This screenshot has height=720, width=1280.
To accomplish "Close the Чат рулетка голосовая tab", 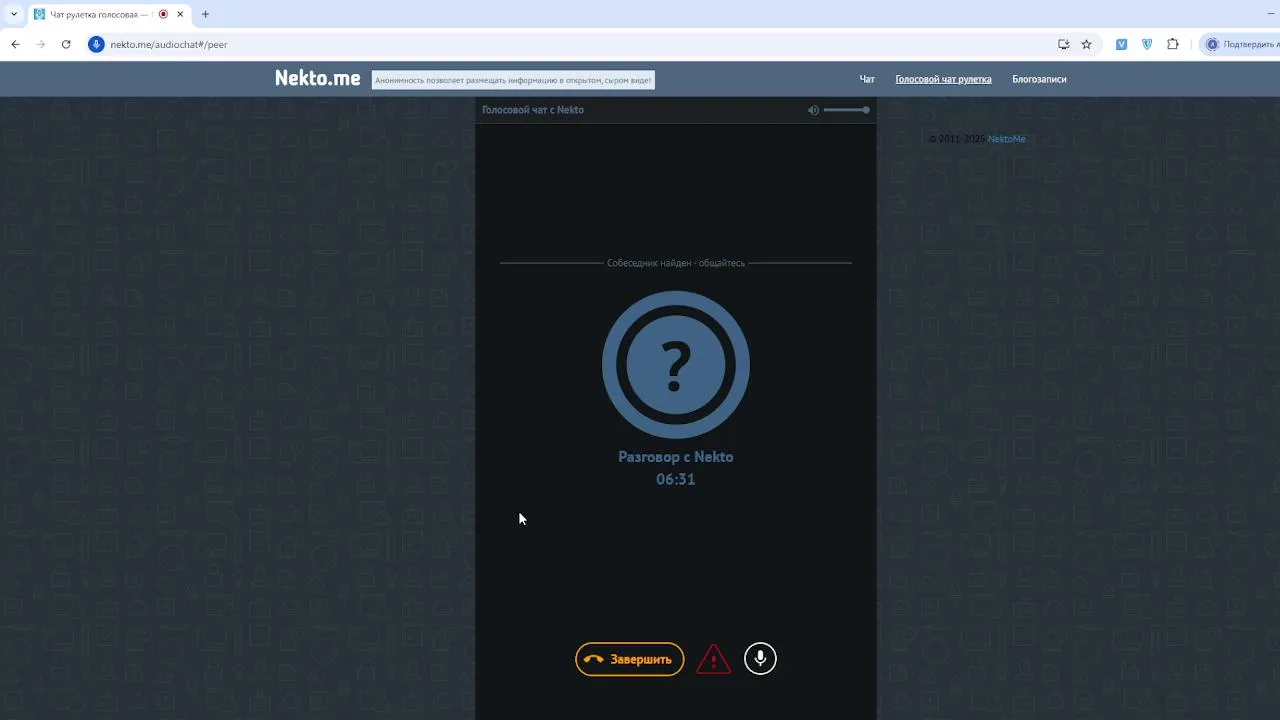I will point(181,14).
